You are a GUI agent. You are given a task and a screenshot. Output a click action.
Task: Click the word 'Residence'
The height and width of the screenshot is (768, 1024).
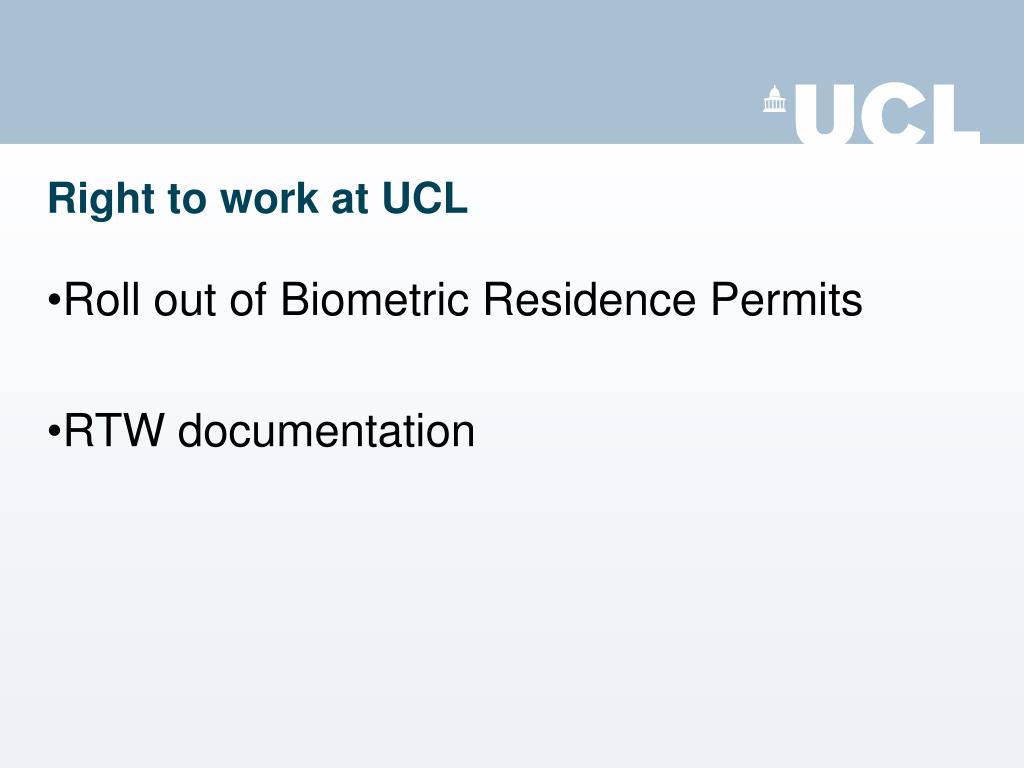pyautogui.click(x=590, y=300)
